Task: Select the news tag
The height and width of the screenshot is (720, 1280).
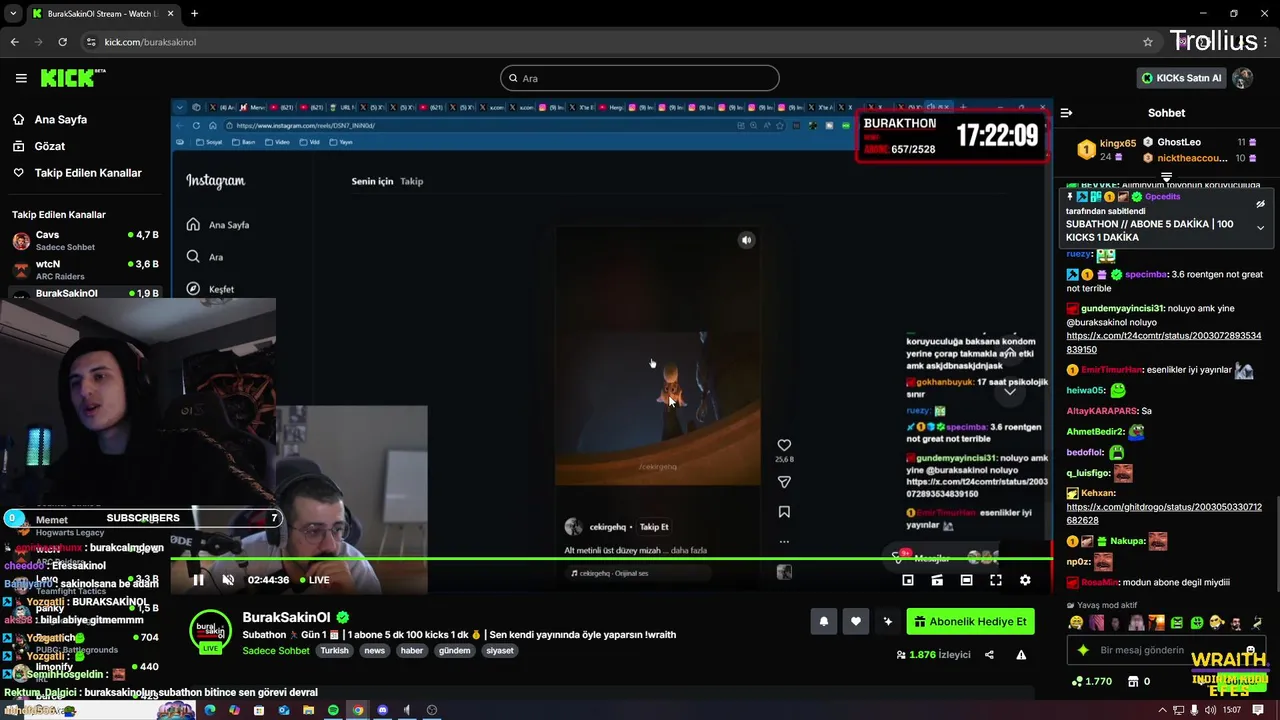Action: point(375,650)
